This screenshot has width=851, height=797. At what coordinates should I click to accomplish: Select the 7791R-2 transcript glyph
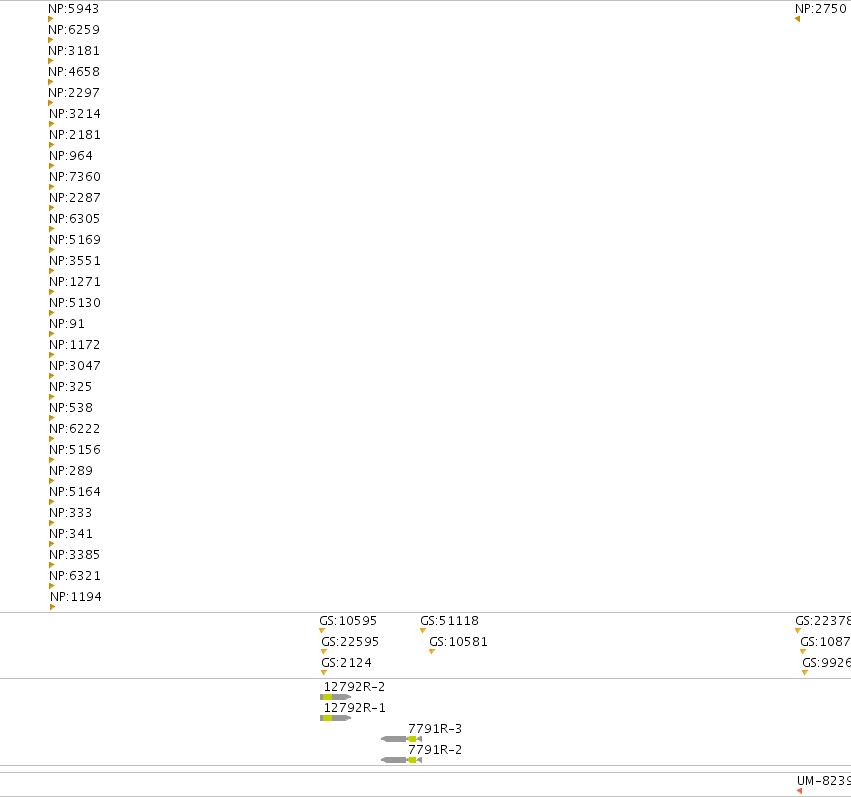click(x=402, y=760)
